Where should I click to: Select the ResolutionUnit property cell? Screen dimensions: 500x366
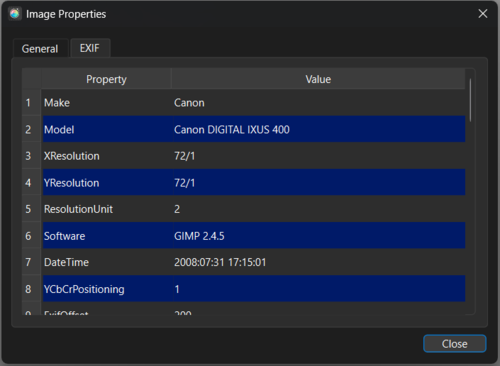click(107, 209)
